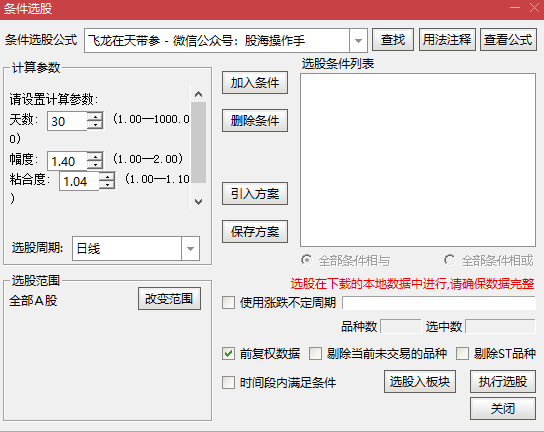Enable the 使用涨跌不定周期 checkbox

pos(228,302)
